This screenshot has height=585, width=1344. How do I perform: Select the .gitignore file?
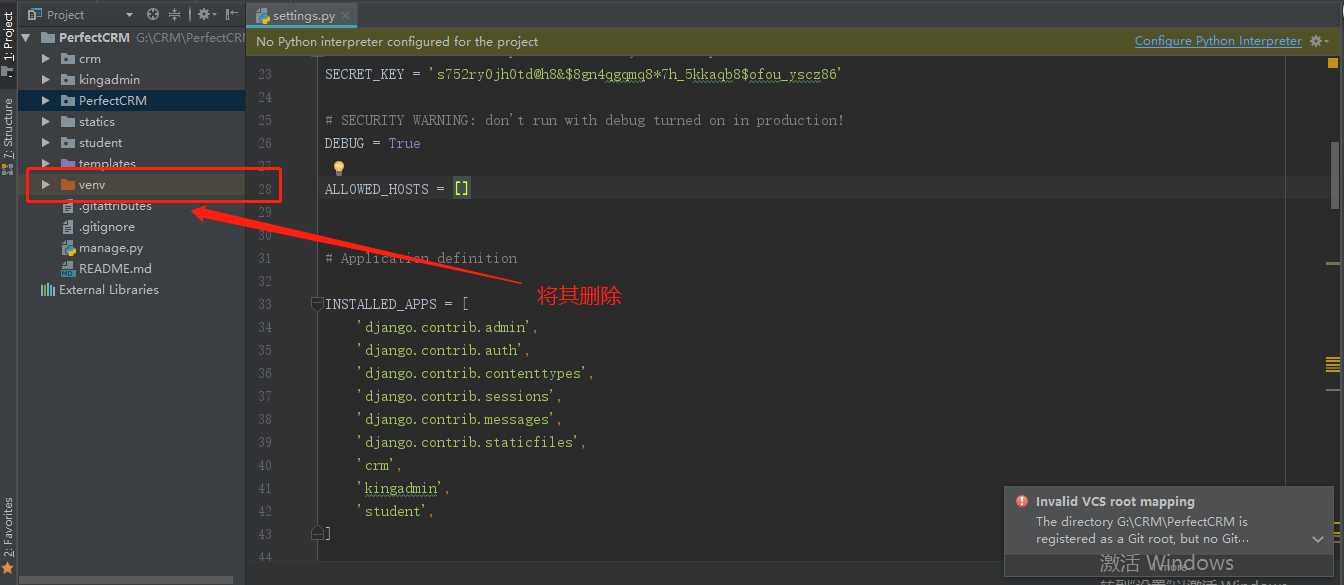107,227
